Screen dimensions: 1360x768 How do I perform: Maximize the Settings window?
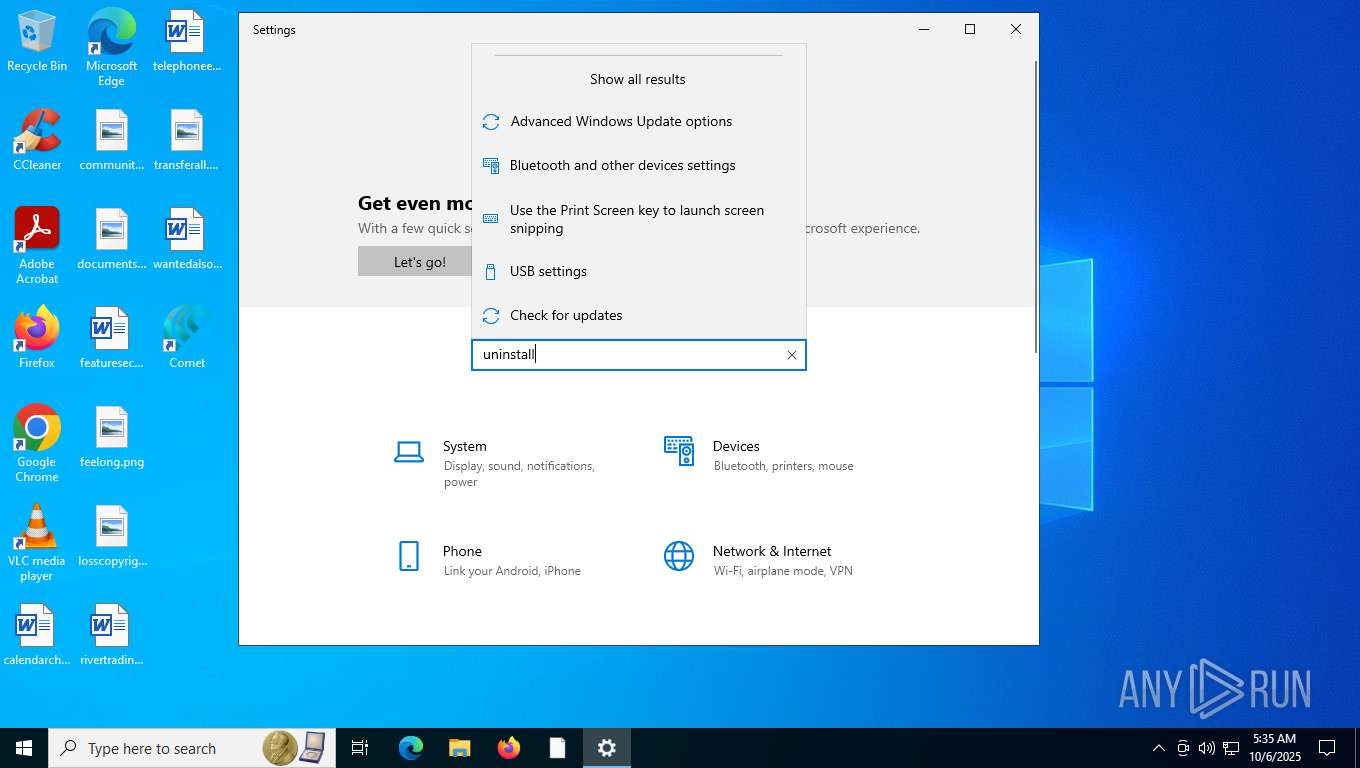pyautogui.click(x=969, y=30)
